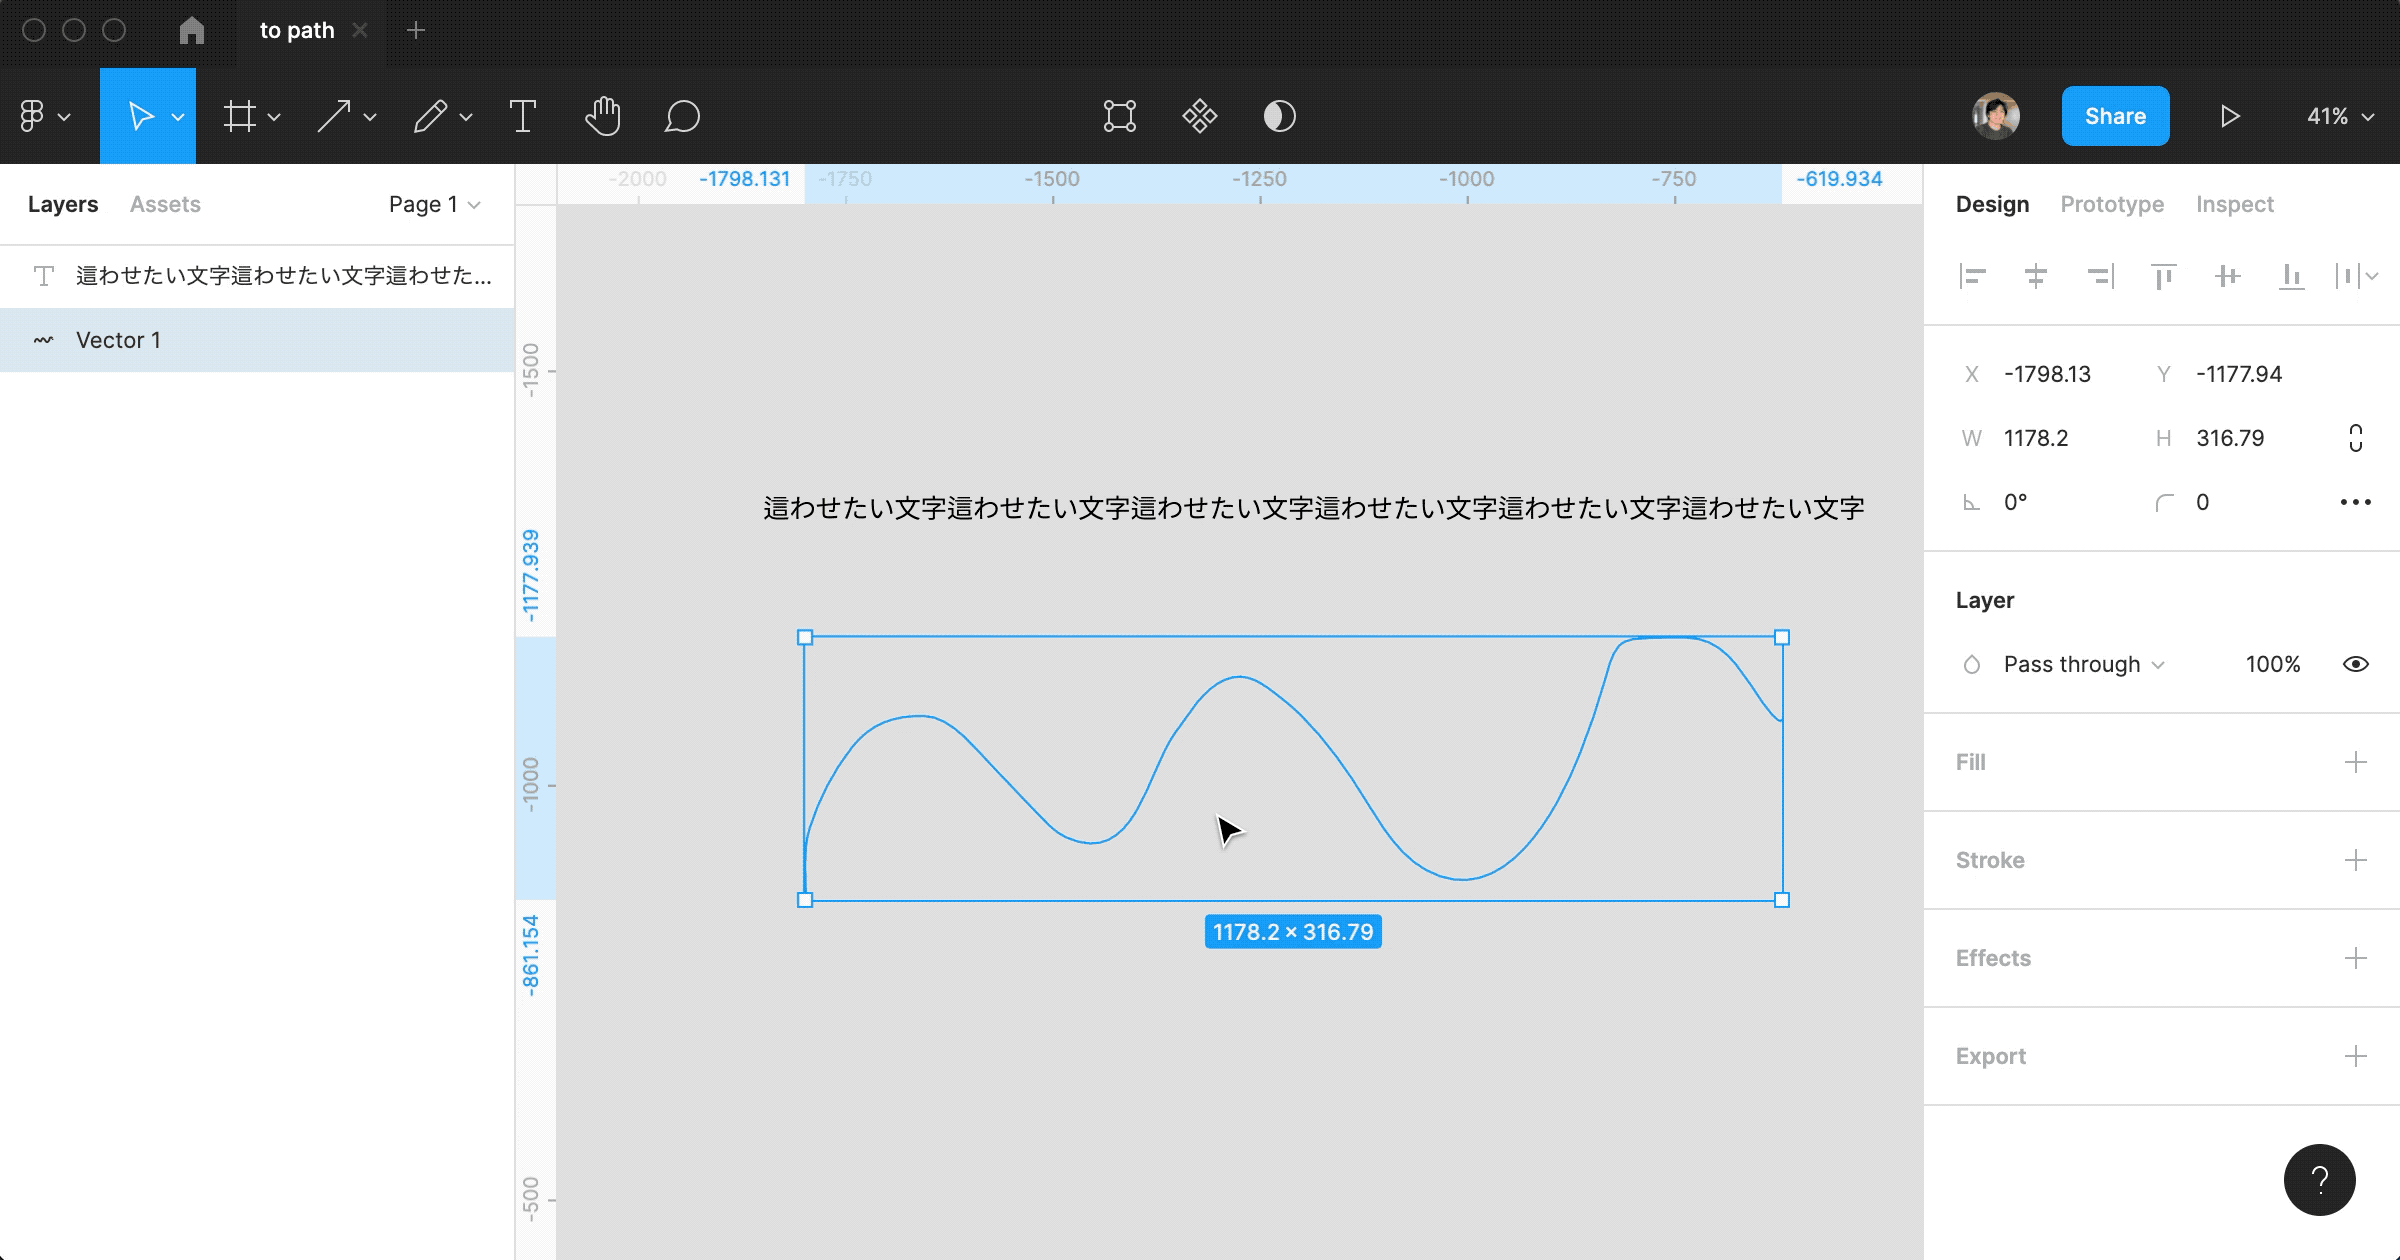Switch to the Prototype tab

point(2112,204)
